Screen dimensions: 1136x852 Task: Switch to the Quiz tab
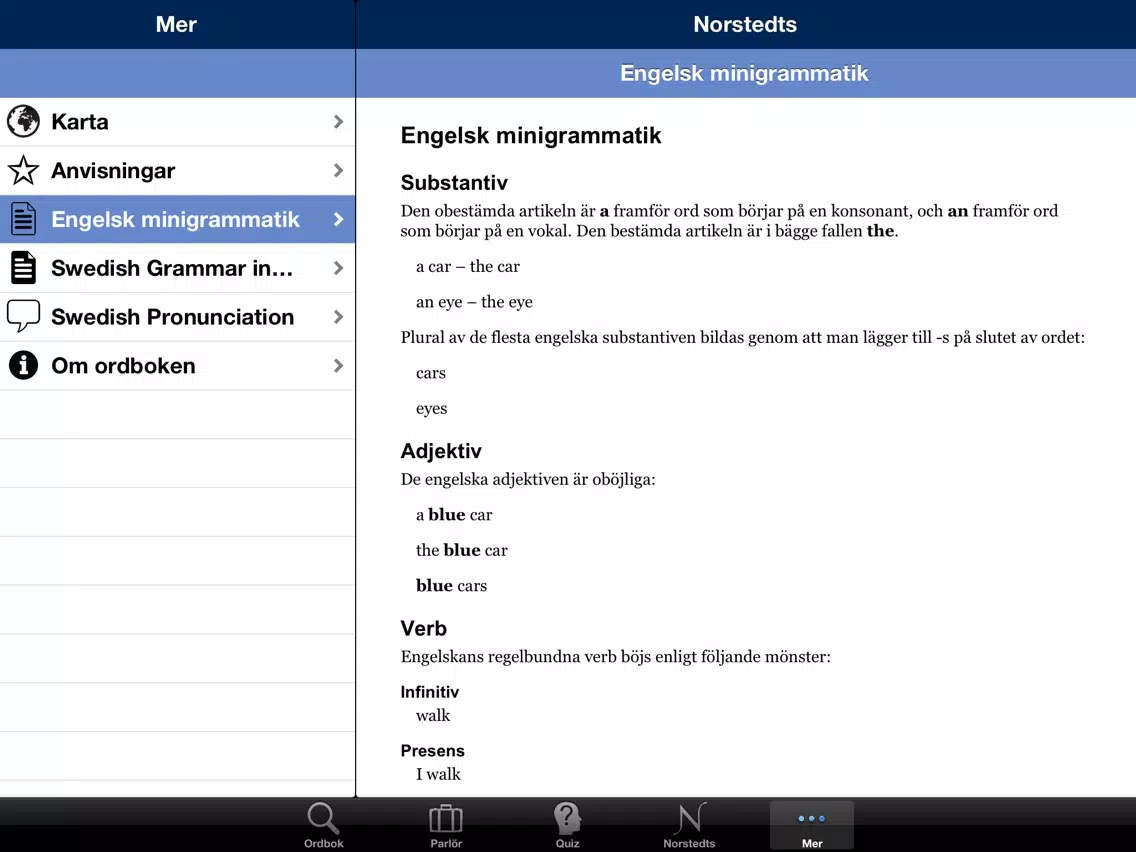[567, 825]
